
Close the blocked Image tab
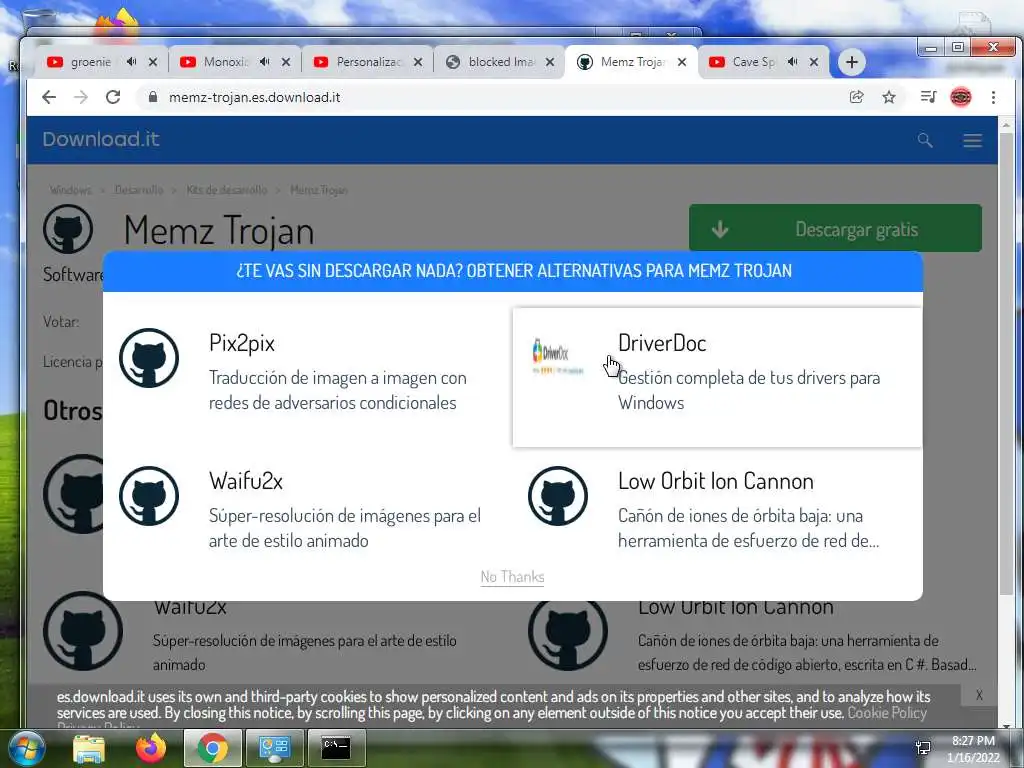(550, 62)
